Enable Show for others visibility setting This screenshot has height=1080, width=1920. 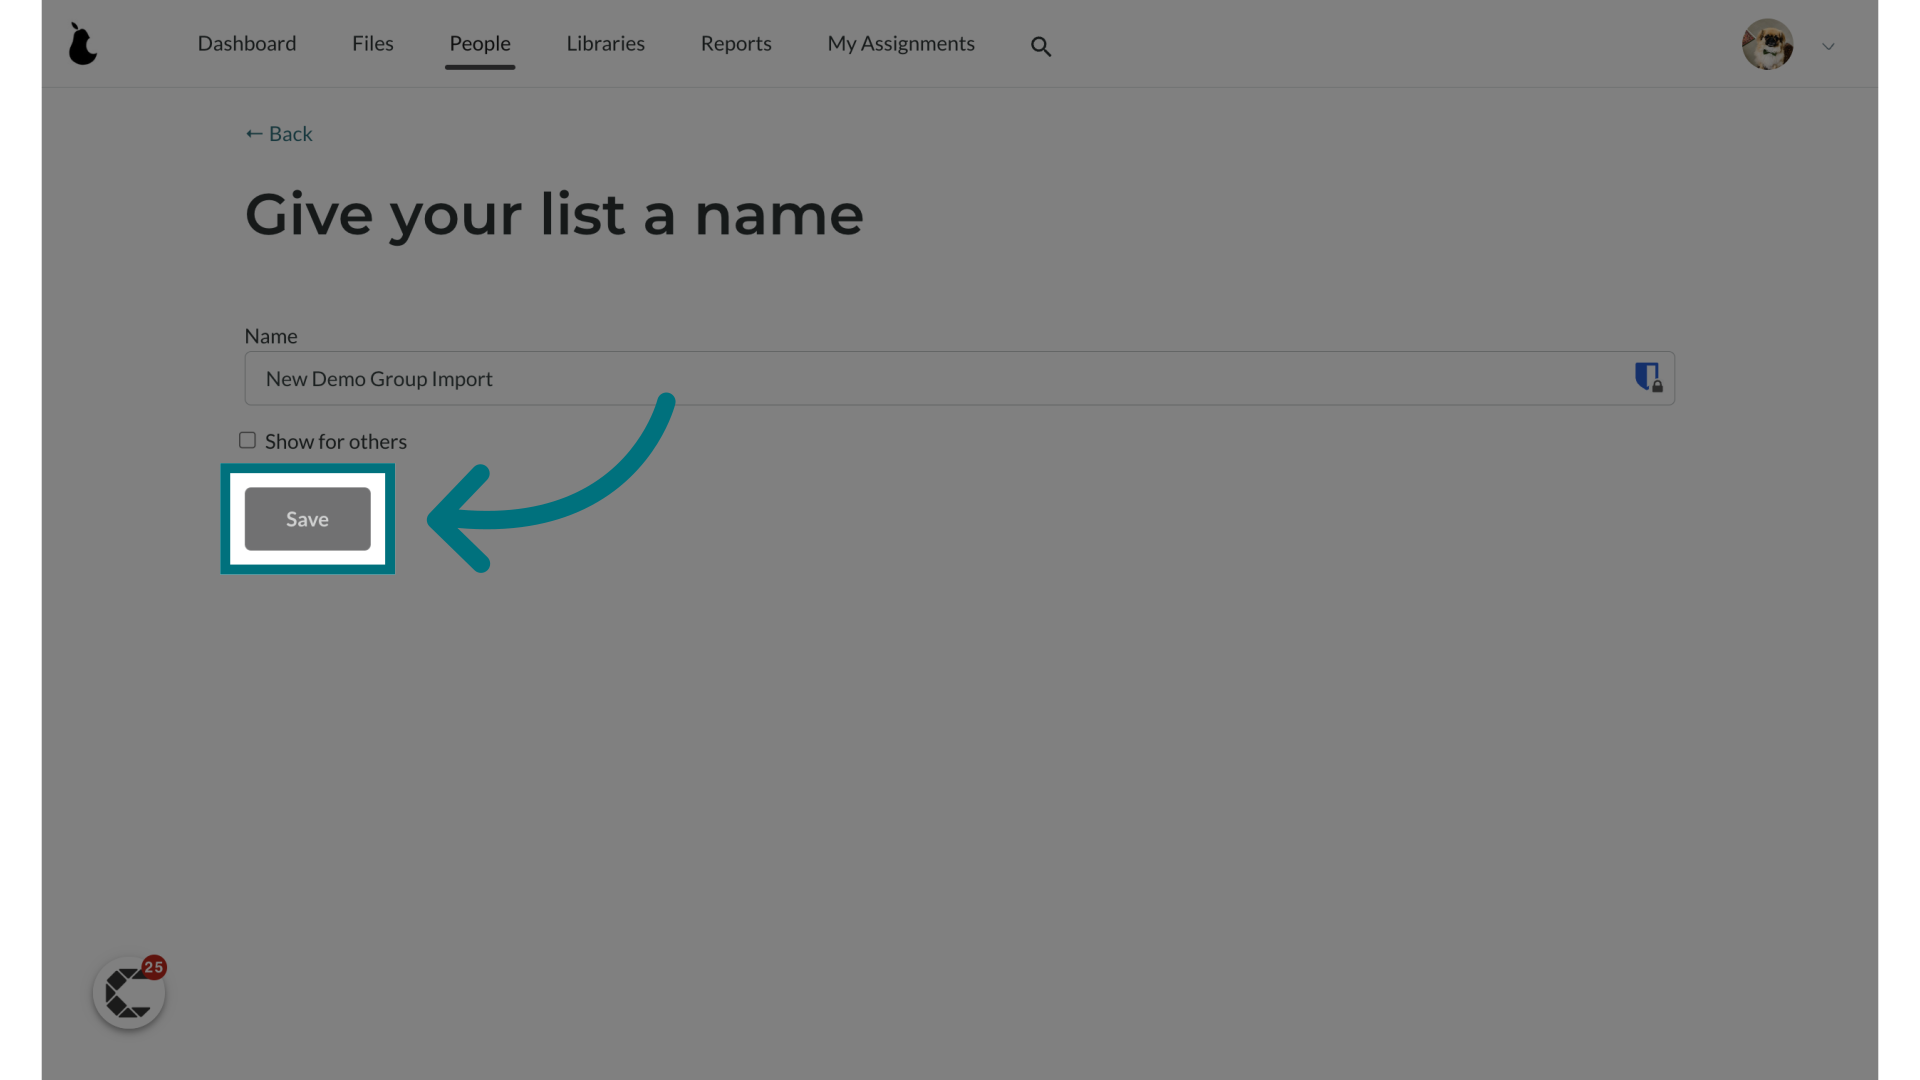pos(247,439)
